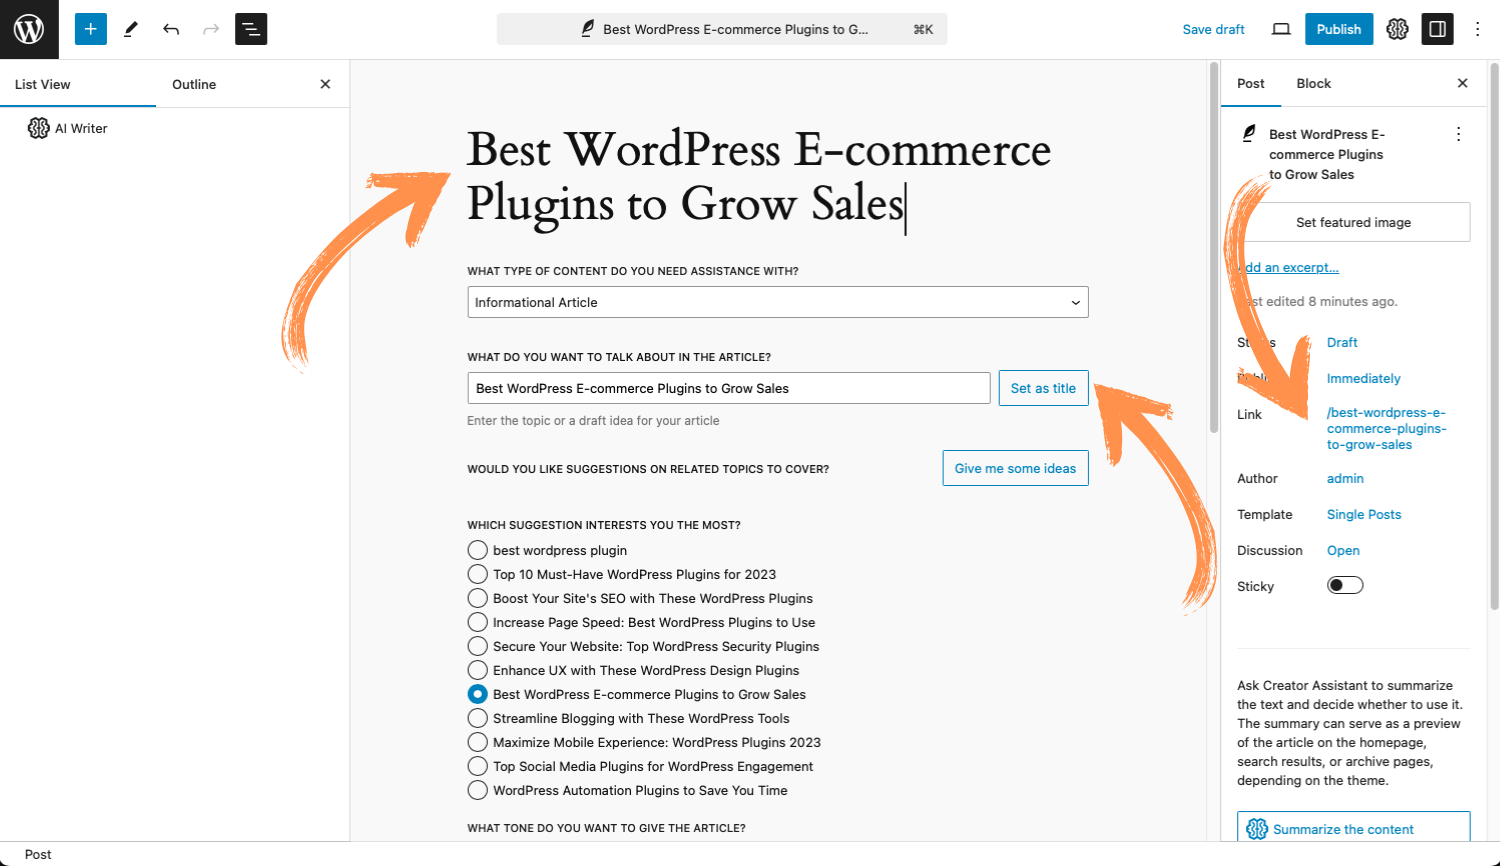Close the Post settings sidebar
Screen dimensions: 1500x866
(x=1463, y=83)
